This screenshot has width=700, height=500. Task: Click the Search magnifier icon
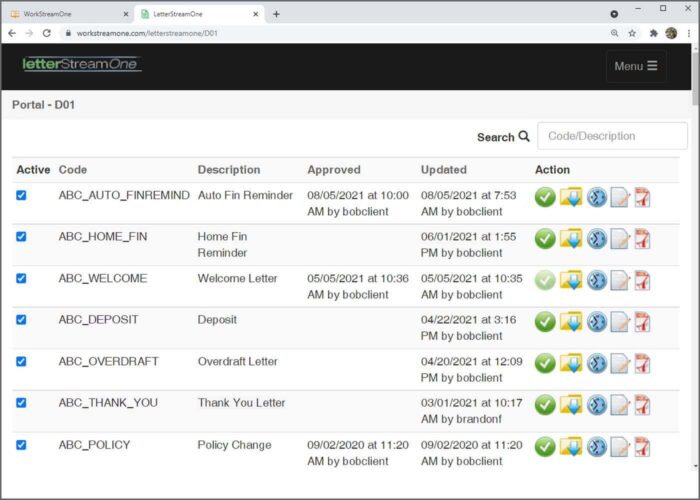coord(524,136)
